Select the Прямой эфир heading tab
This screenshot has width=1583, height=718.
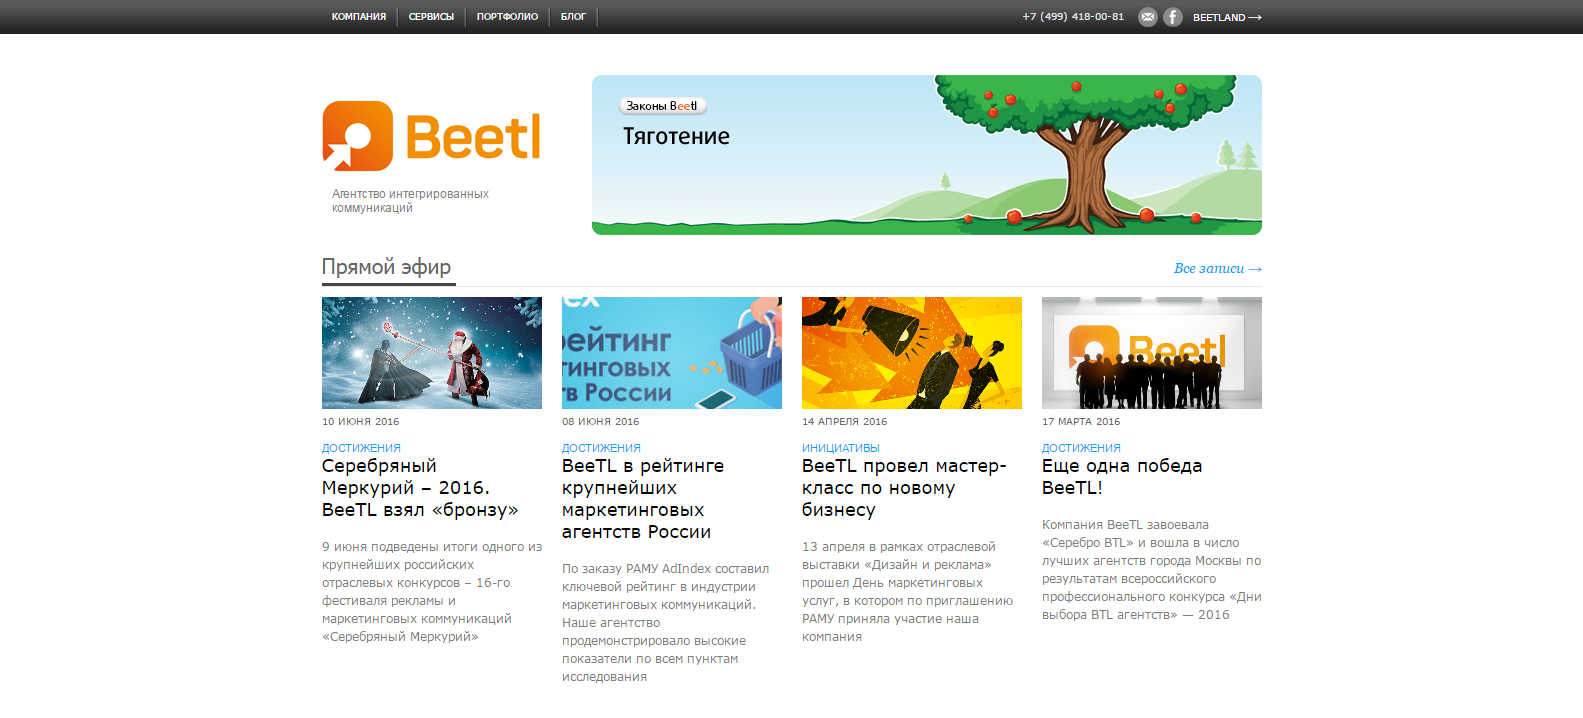pos(387,268)
